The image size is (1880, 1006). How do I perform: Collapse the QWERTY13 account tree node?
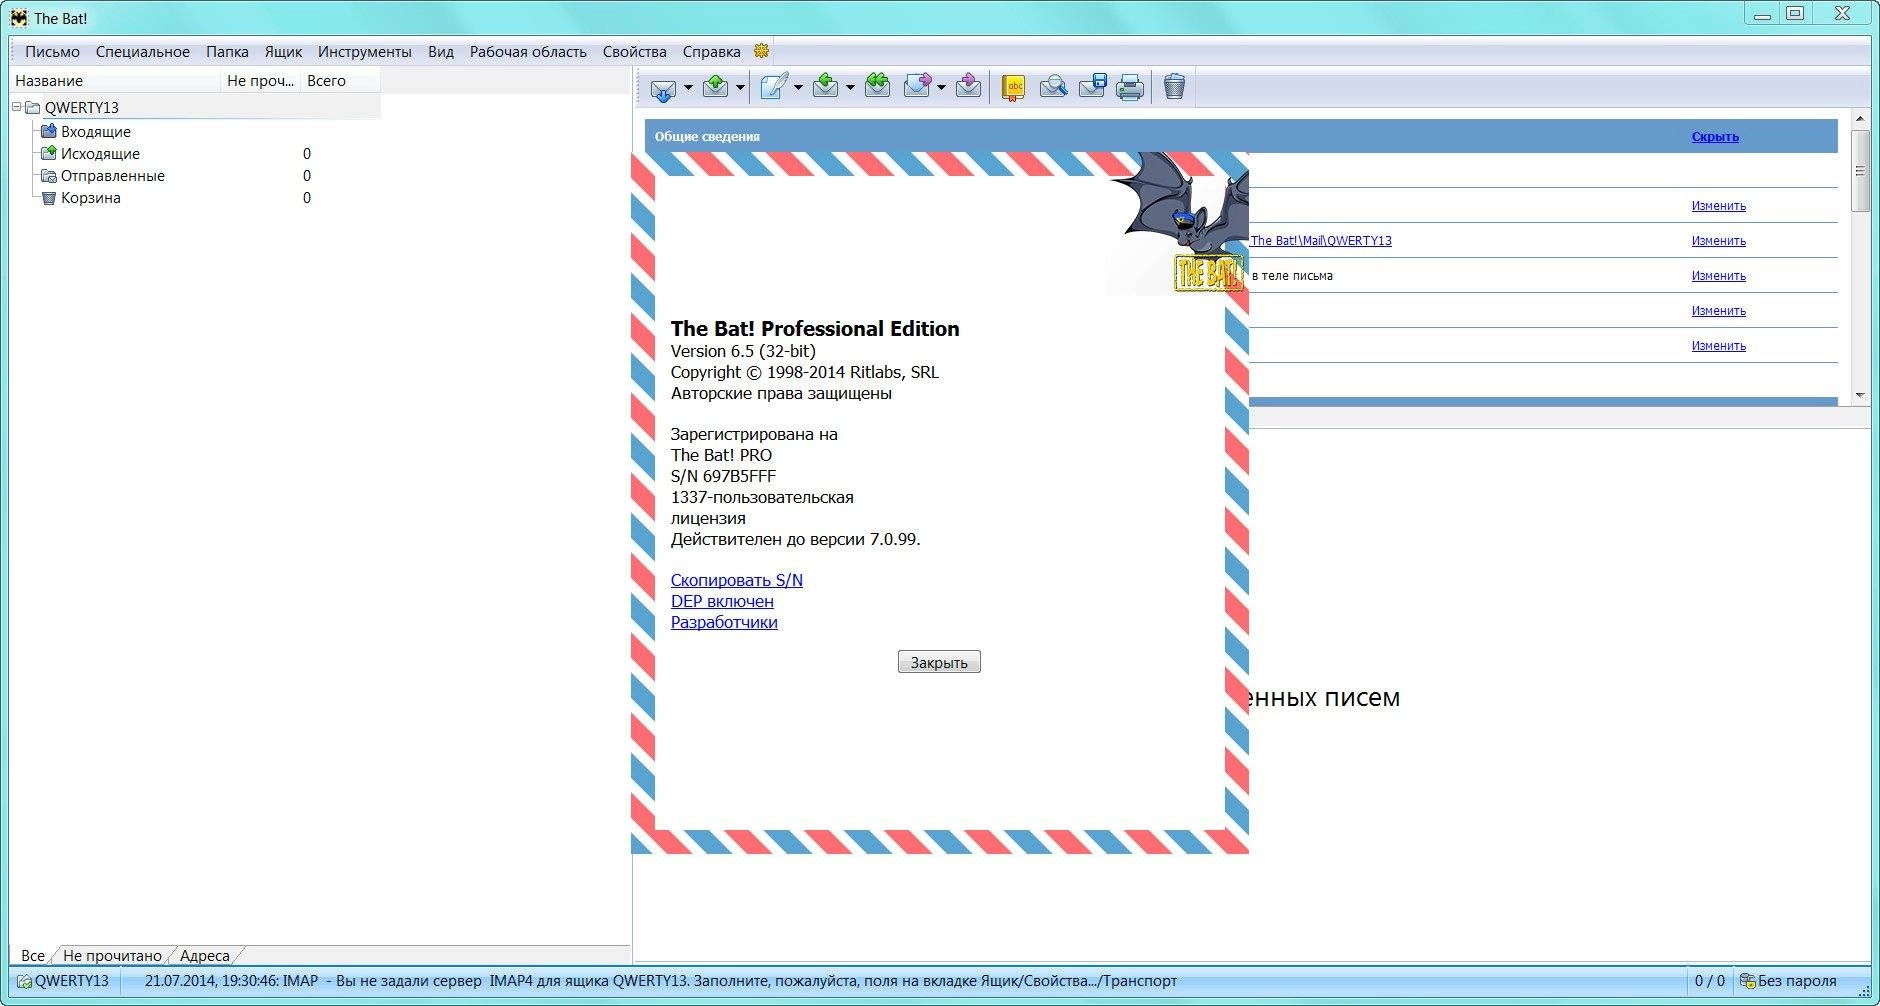[17, 107]
